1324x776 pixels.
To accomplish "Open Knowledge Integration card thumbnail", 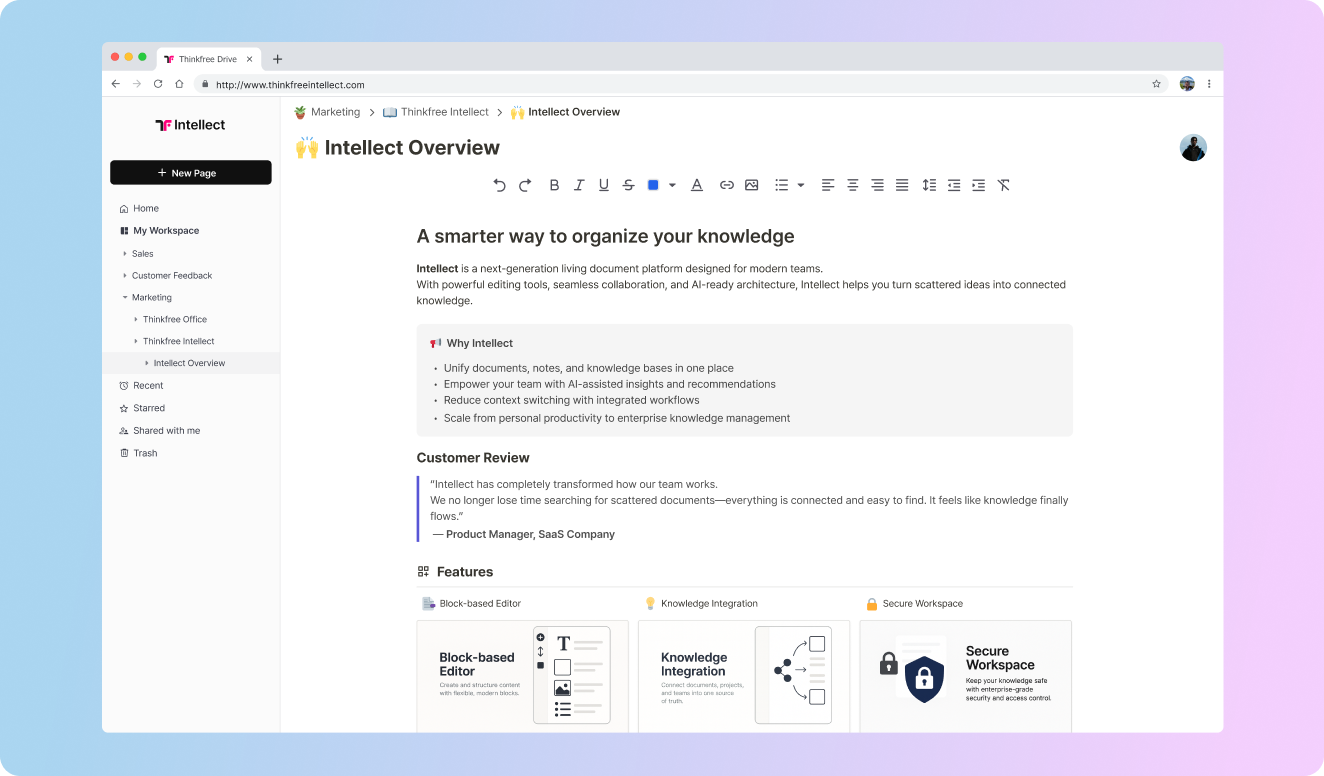I will click(744, 676).
